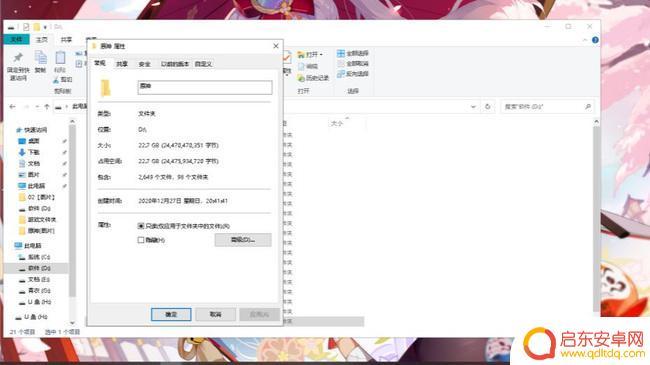Click Invert selection (反向选择) in ribbon
Screen dimensions: 650x365
[352, 74]
